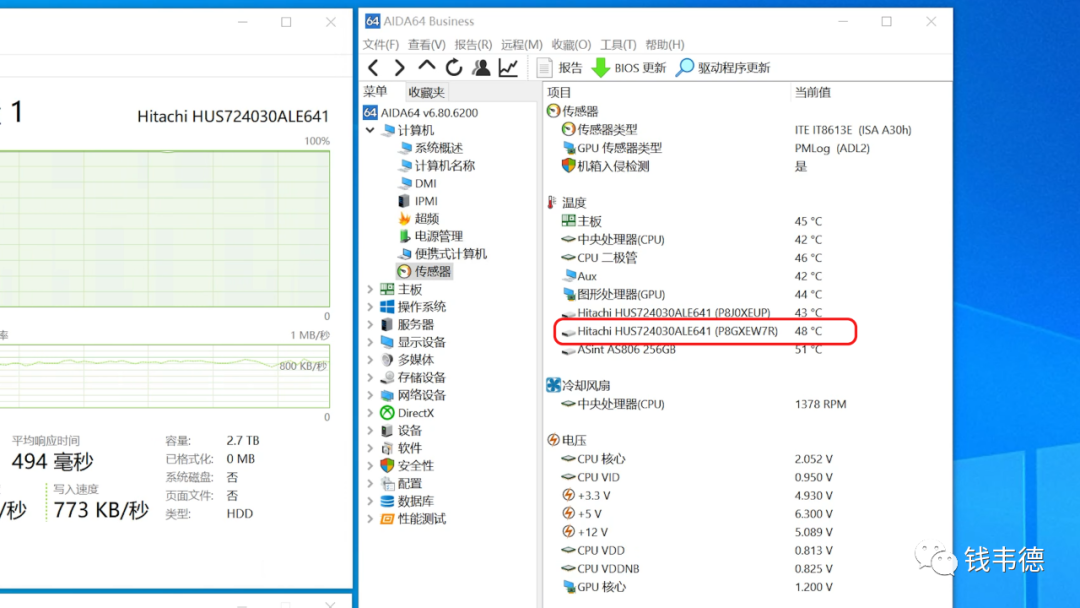
Task: Open the user accounts toolbar icon
Action: tap(481, 67)
